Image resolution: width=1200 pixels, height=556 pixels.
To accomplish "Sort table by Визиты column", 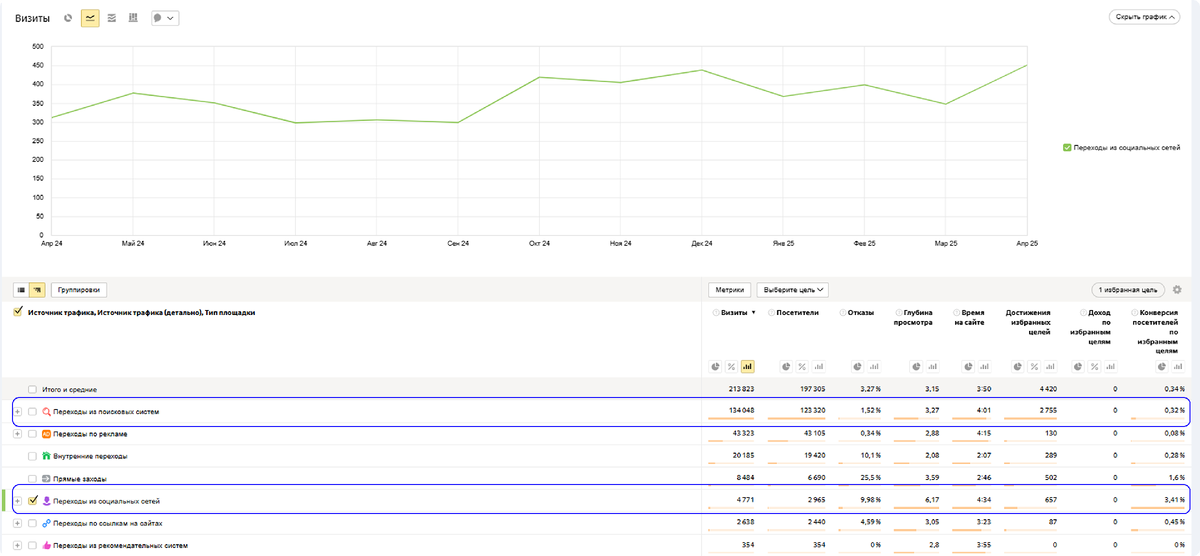I will click(x=736, y=312).
